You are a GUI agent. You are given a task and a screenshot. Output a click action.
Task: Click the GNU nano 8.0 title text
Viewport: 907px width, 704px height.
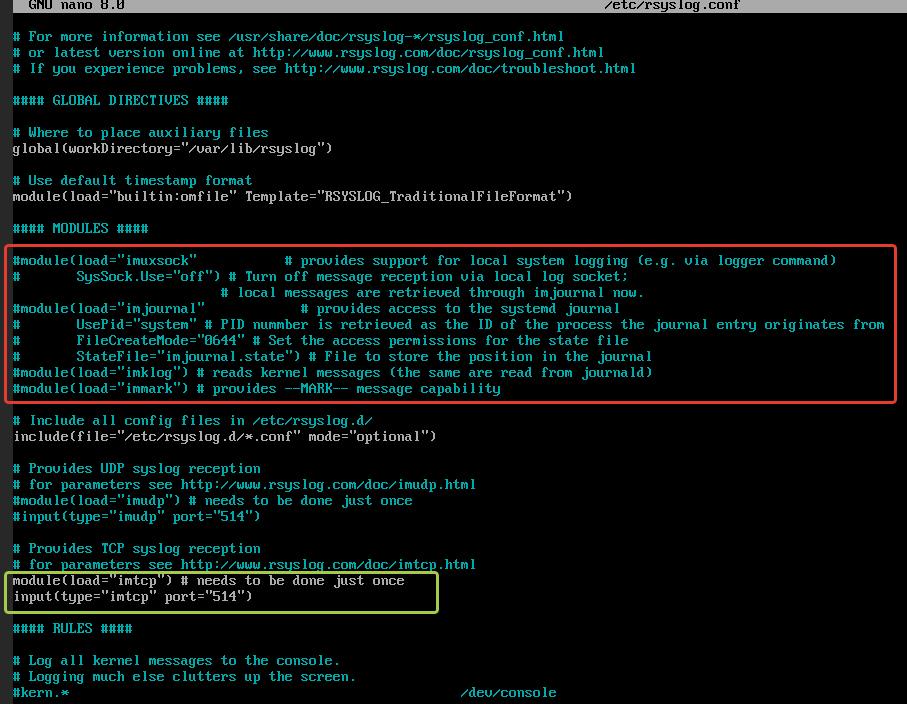(x=76, y=5)
